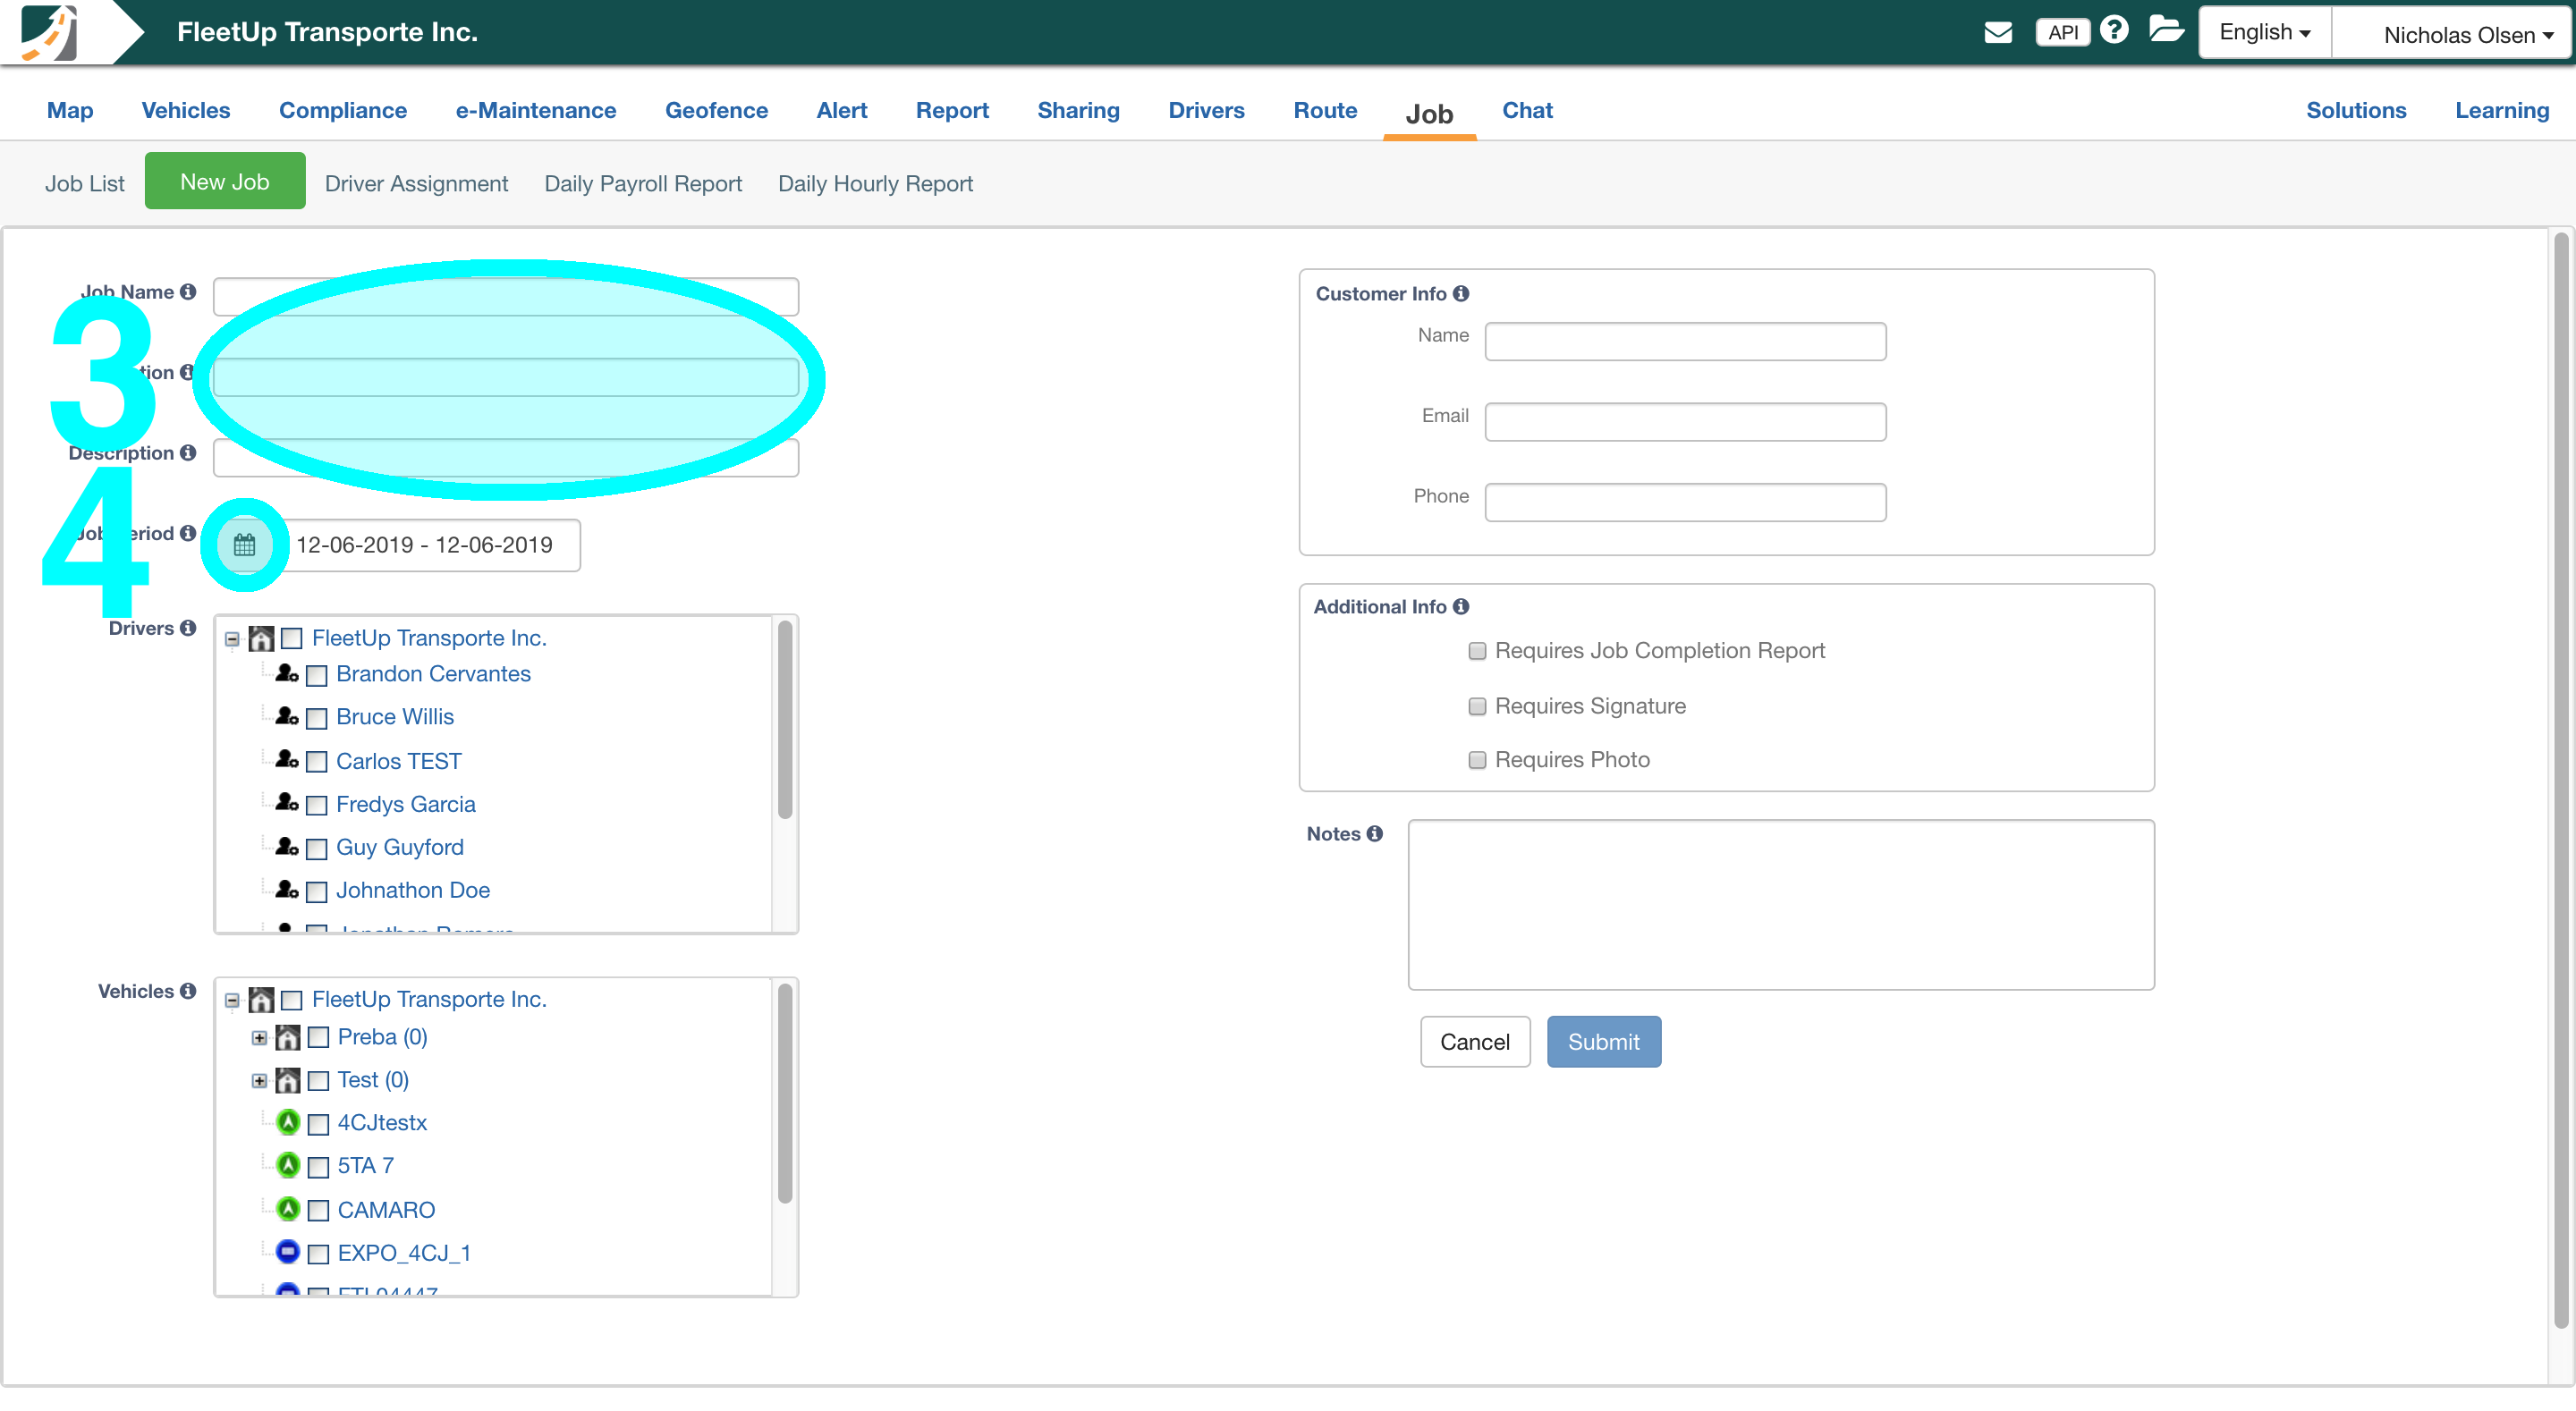Open Daily Hourly Report

point(875,183)
